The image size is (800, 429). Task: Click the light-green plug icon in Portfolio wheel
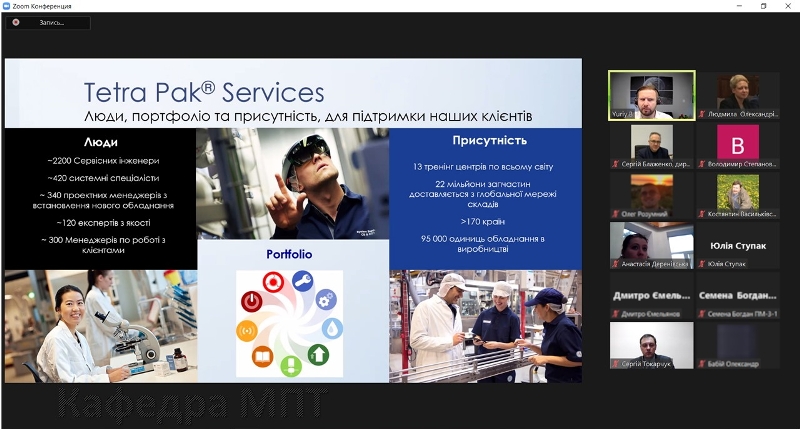coord(291,365)
